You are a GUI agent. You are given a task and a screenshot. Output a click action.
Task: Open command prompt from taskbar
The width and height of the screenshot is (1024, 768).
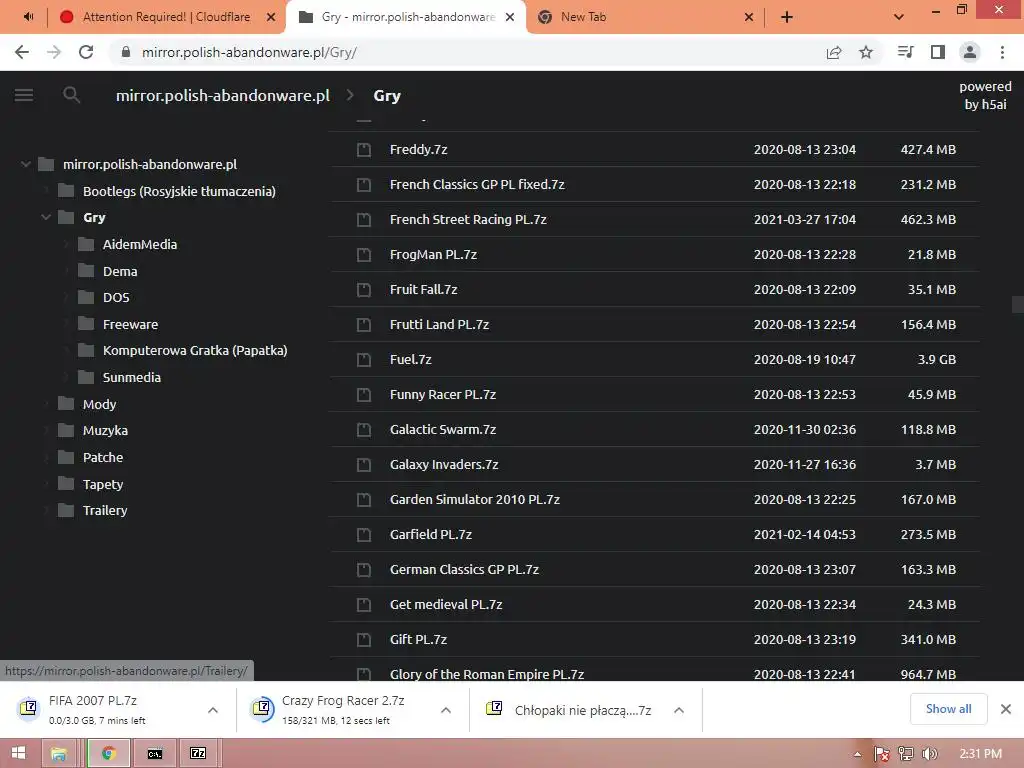(x=154, y=754)
